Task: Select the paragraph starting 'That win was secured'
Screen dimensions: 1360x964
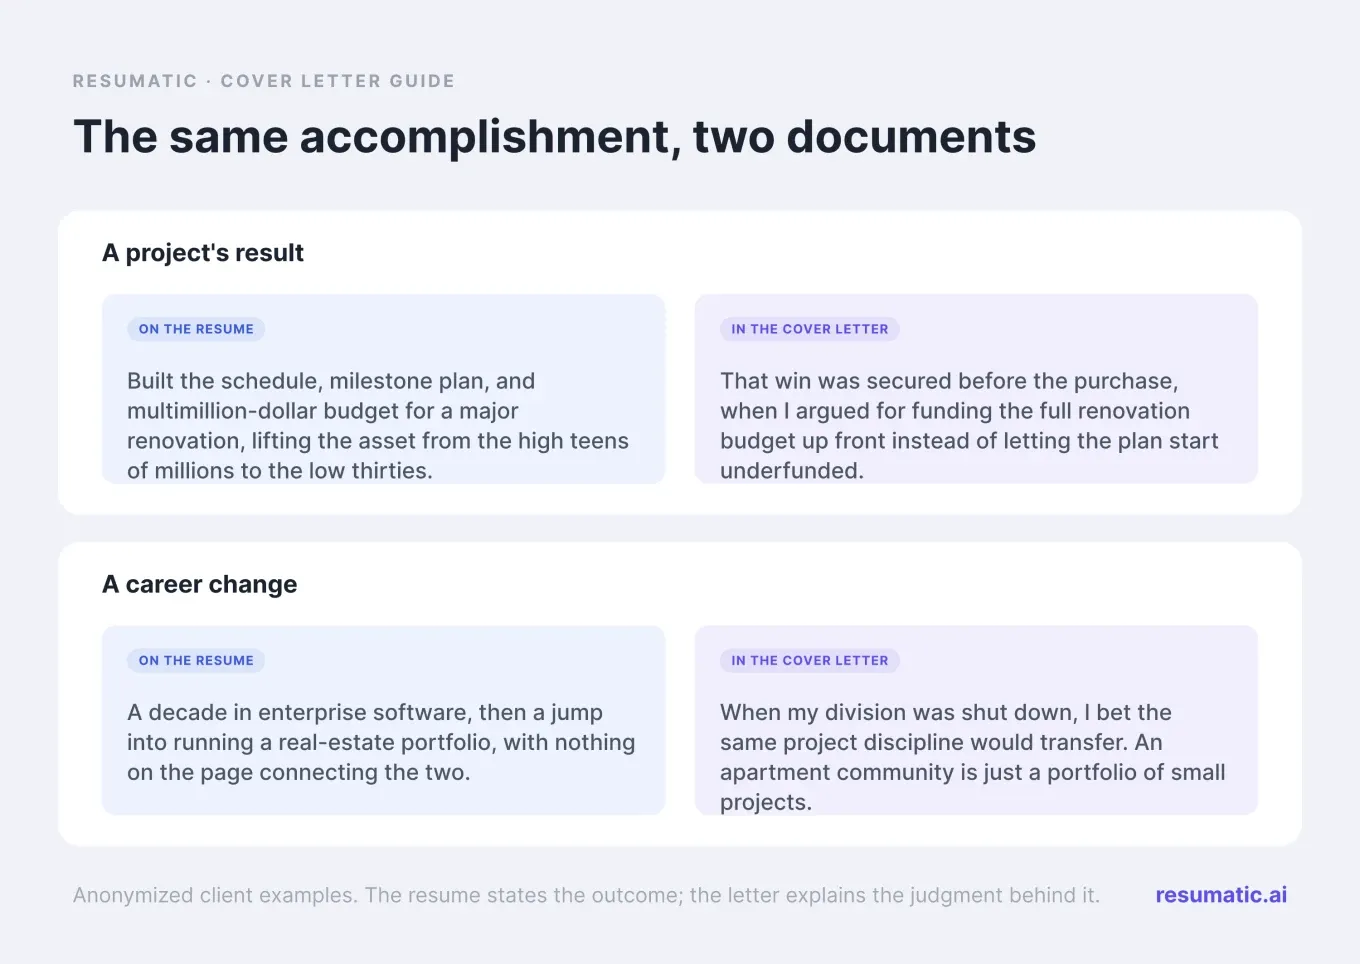Action: (969, 426)
